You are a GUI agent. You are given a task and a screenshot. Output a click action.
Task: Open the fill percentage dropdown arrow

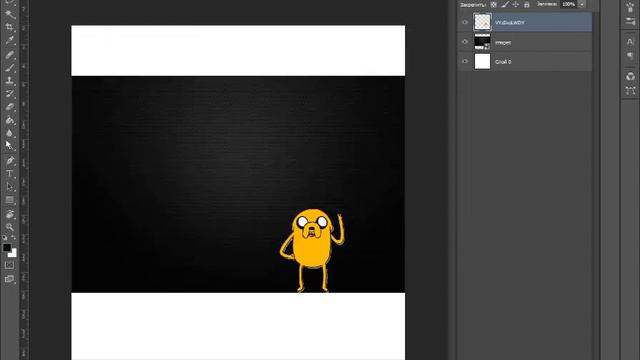582,4
